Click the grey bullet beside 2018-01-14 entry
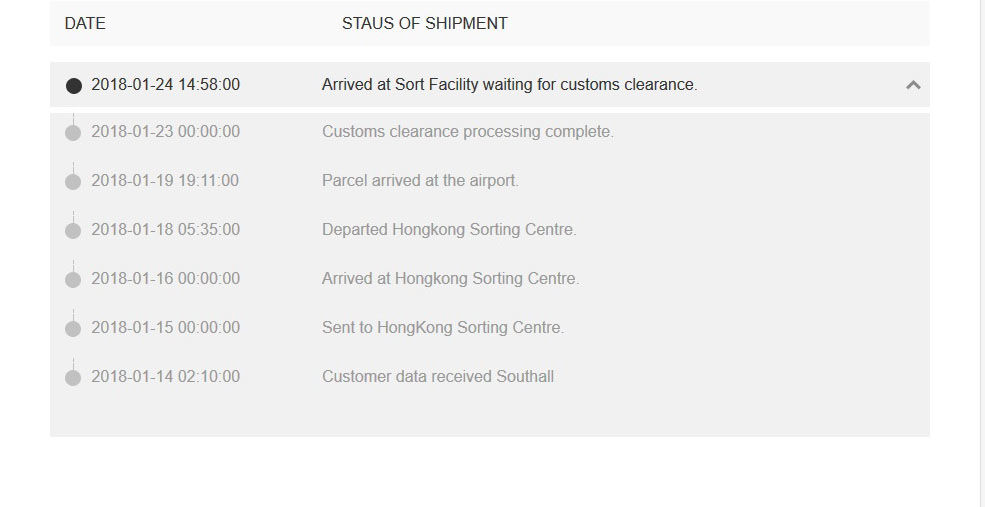This screenshot has width=985, height=507. (73, 378)
